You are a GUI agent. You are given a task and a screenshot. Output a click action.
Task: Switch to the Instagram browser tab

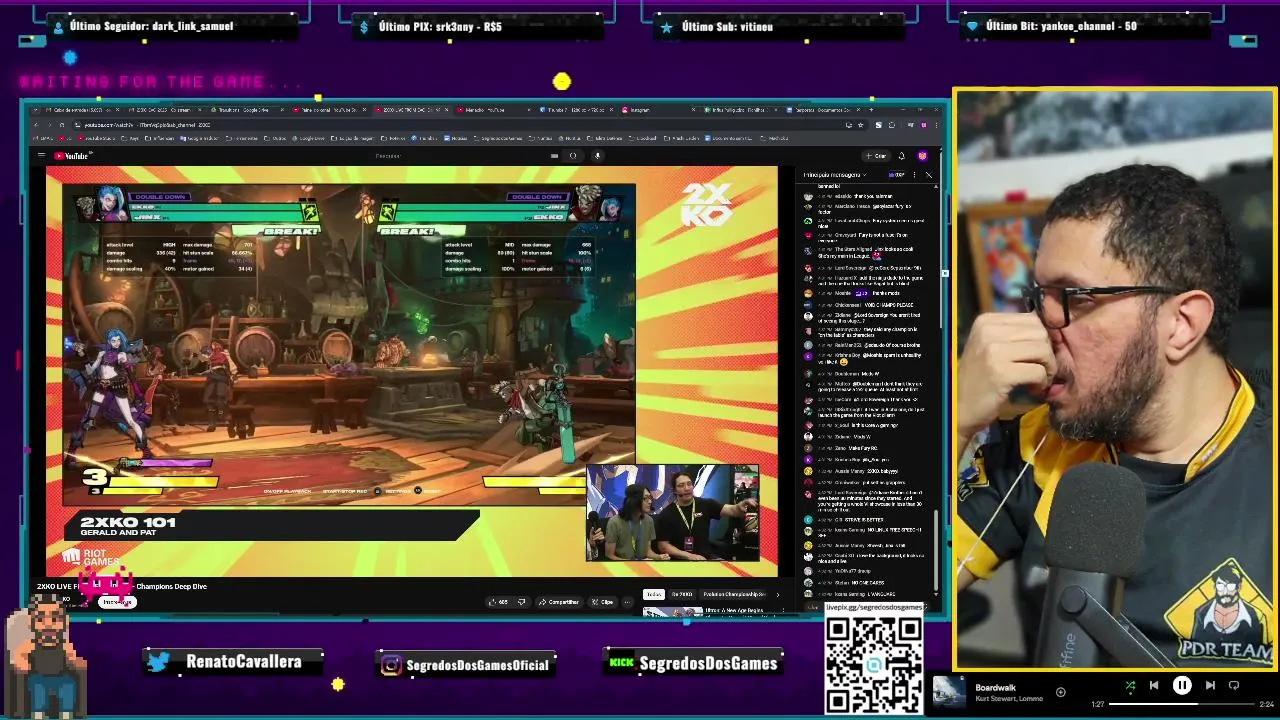click(660, 110)
